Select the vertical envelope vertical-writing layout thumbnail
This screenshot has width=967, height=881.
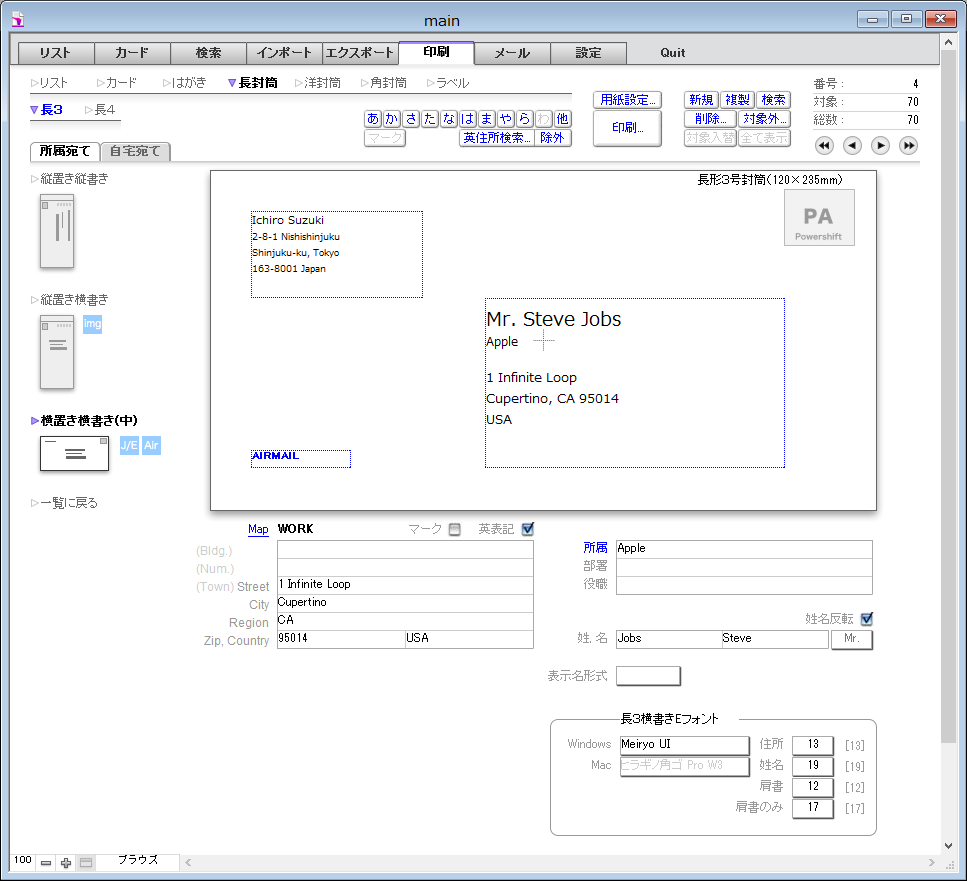point(57,231)
